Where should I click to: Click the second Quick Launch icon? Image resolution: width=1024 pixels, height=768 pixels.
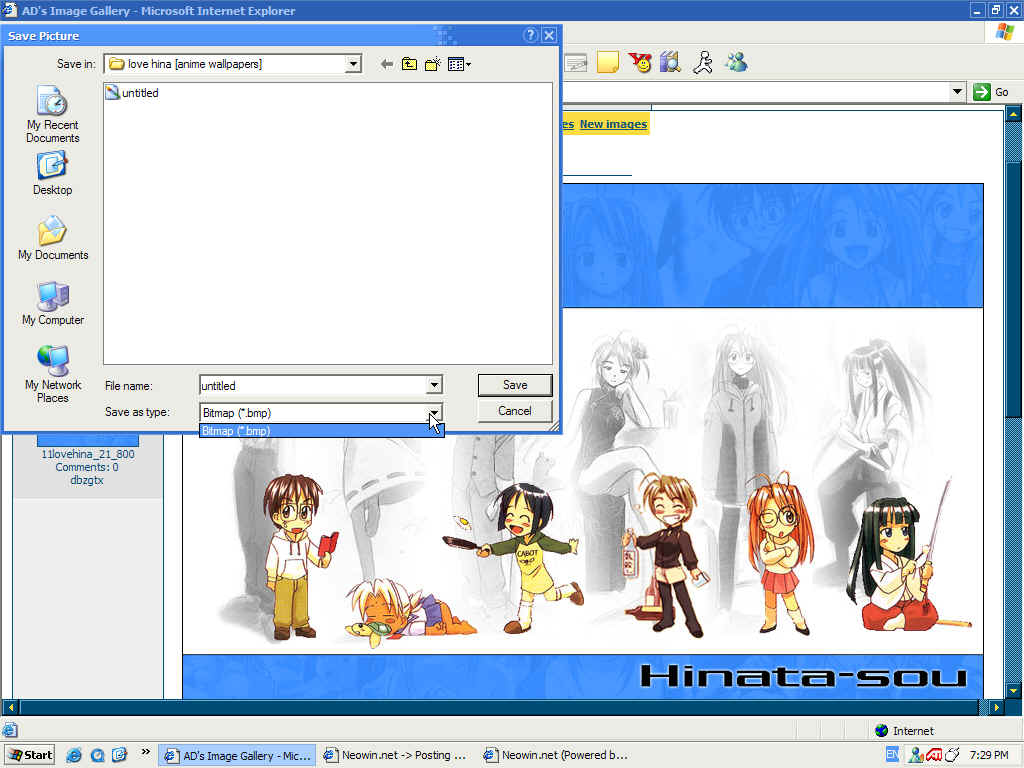click(x=97, y=755)
